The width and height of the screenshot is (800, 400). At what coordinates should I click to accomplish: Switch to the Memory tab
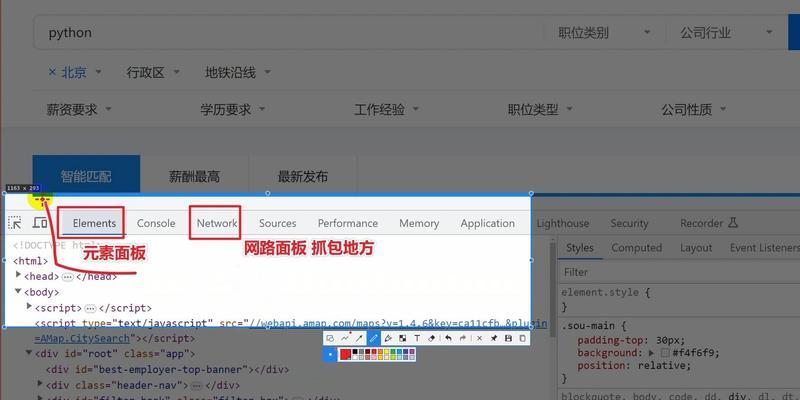pos(419,223)
